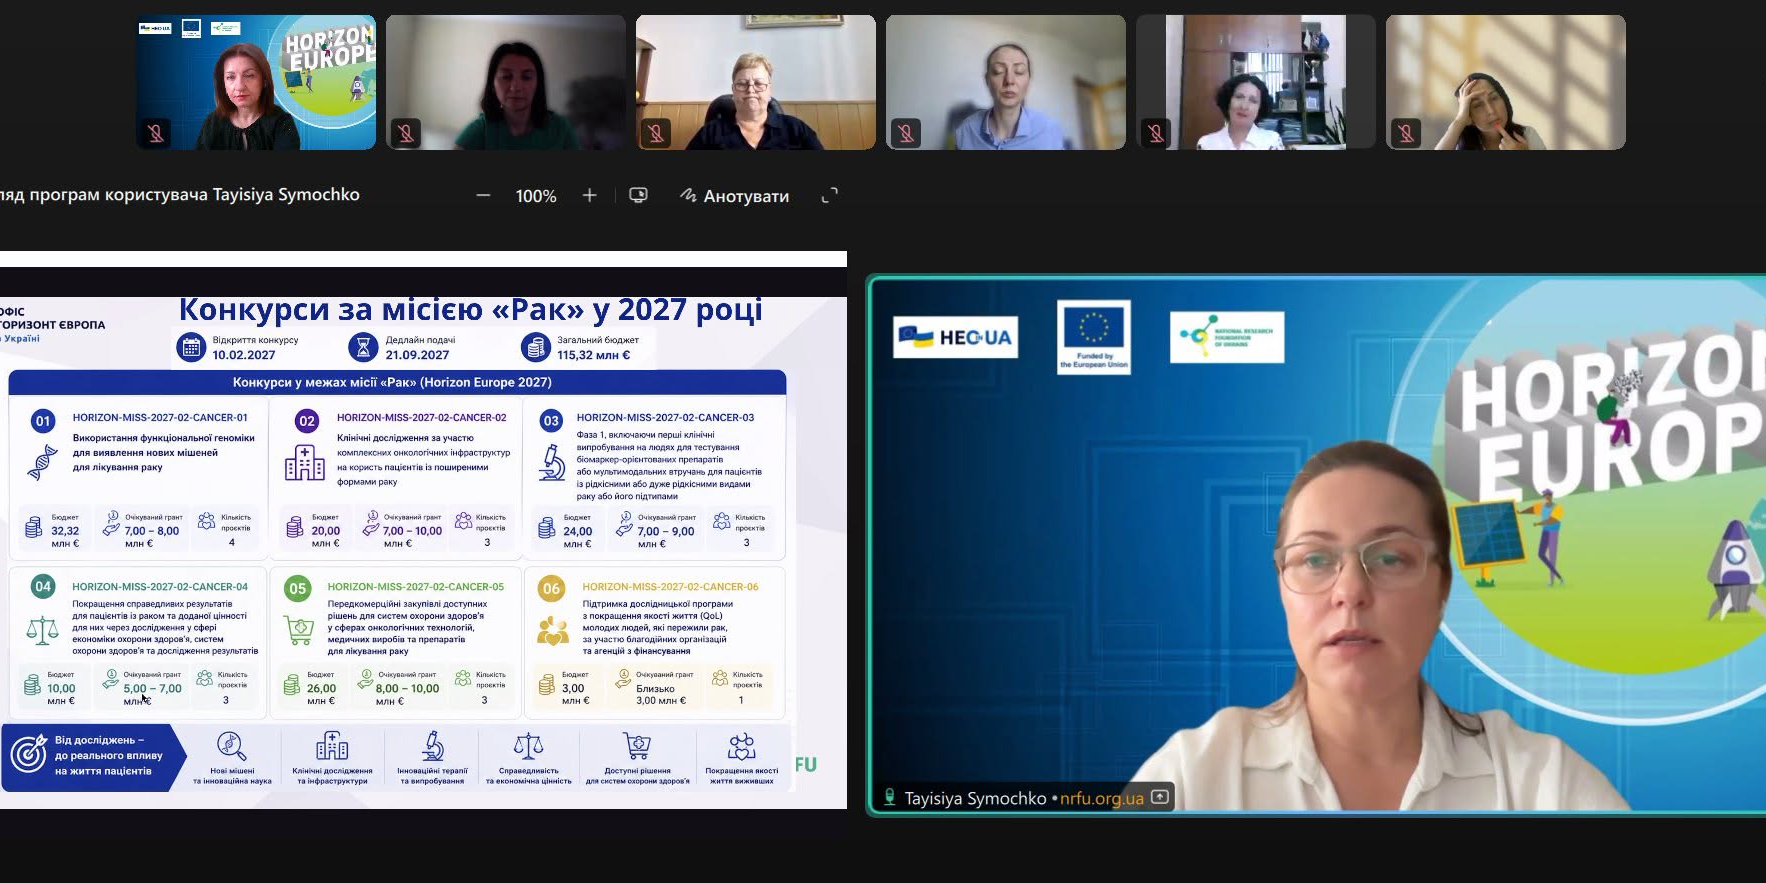Image resolution: width=1766 pixels, height=883 pixels.
Task: Select thumbnail with bookshelf and trophies behind
Action: pyautogui.click(x=1256, y=82)
